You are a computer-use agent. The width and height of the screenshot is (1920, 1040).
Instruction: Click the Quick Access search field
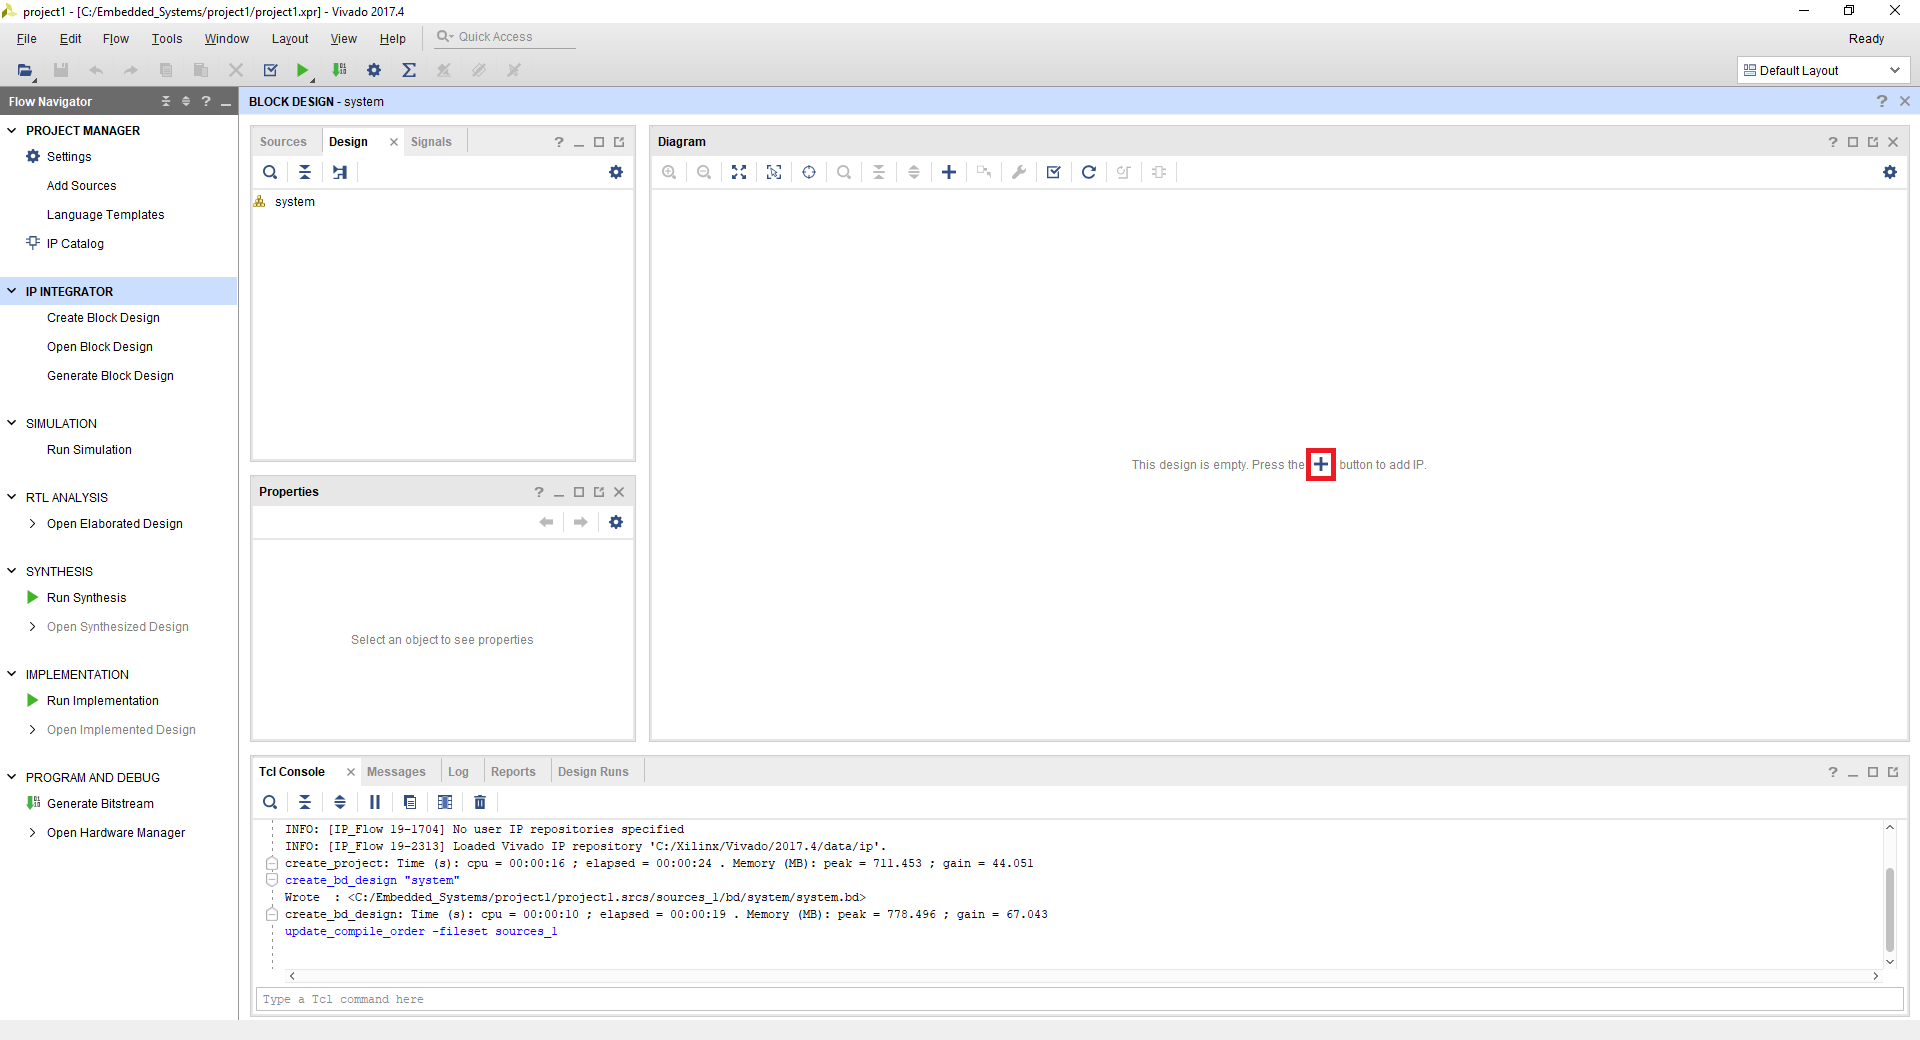coord(505,37)
